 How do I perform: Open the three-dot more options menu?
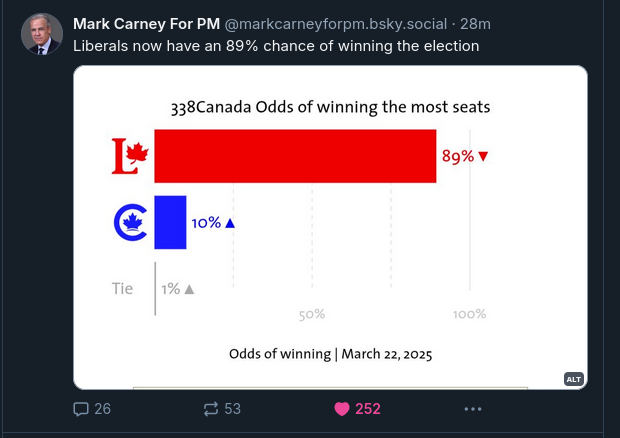point(473,408)
